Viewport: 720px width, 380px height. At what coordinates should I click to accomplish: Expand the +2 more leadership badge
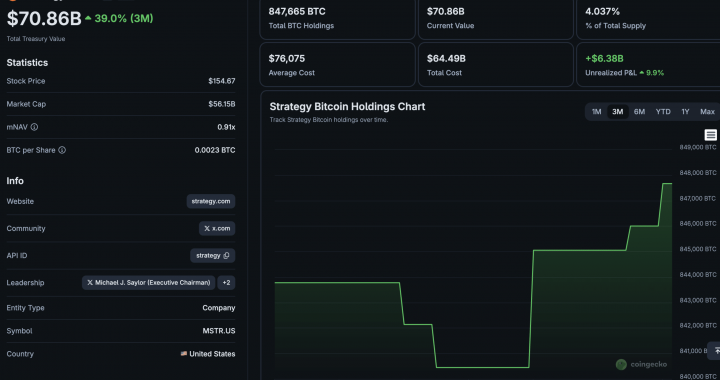(x=226, y=283)
